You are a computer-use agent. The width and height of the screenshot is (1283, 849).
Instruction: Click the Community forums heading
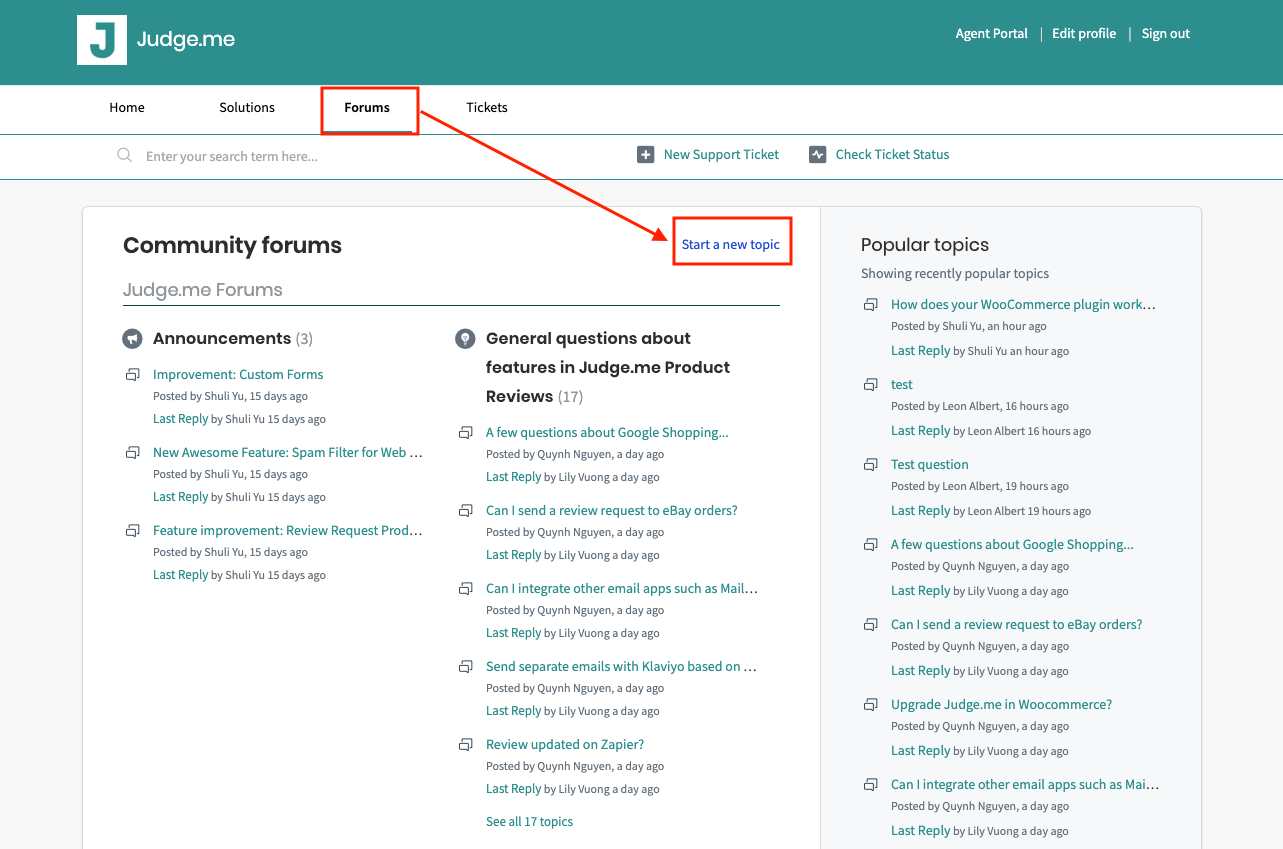[x=232, y=246]
